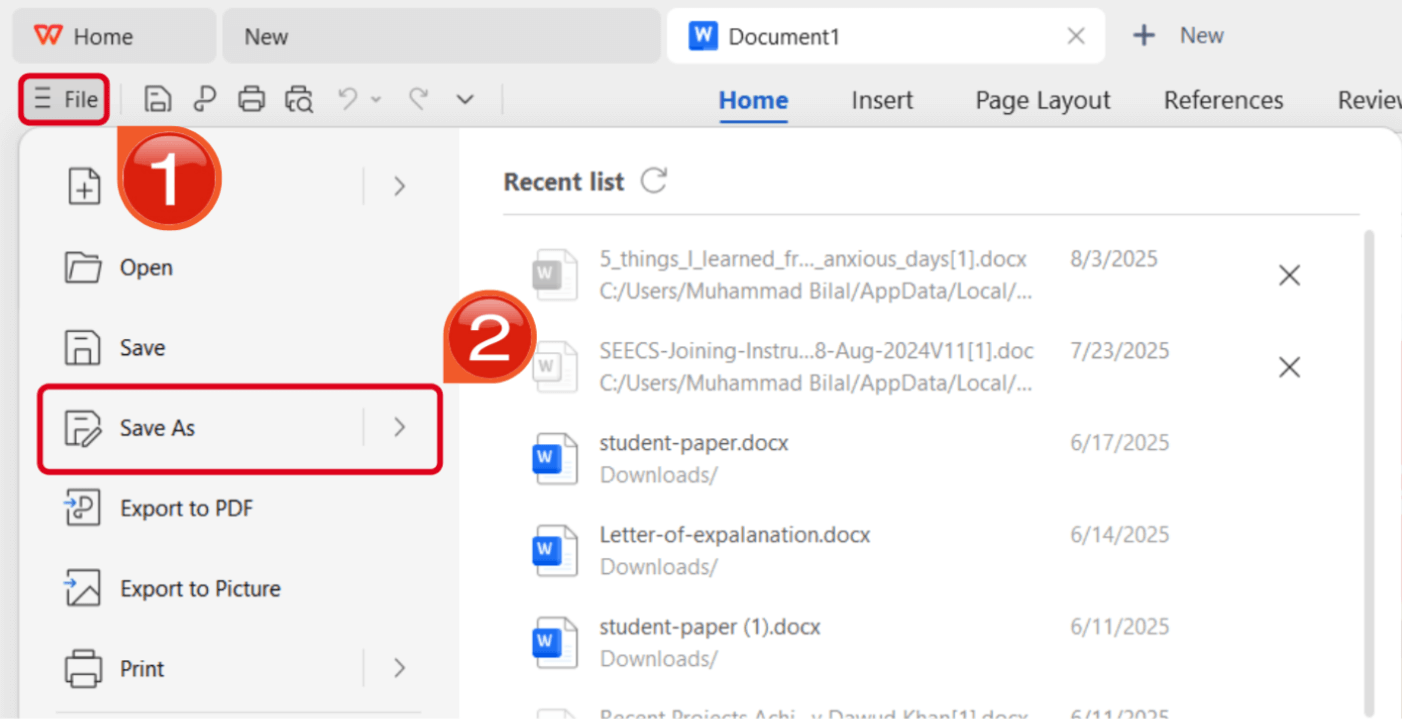The height and width of the screenshot is (719, 1402).
Task: Click the Export to PDF menu icon
Action: coord(83,508)
